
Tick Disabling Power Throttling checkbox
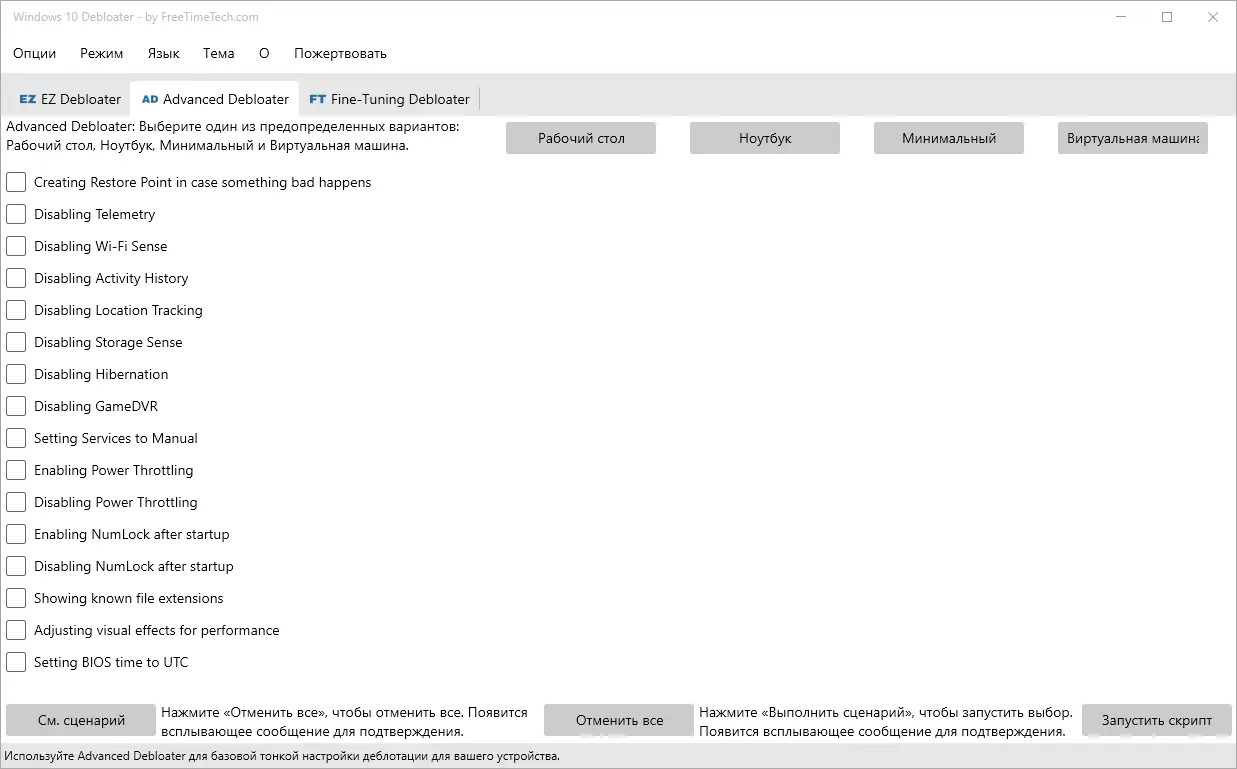[x=16, y=502]
